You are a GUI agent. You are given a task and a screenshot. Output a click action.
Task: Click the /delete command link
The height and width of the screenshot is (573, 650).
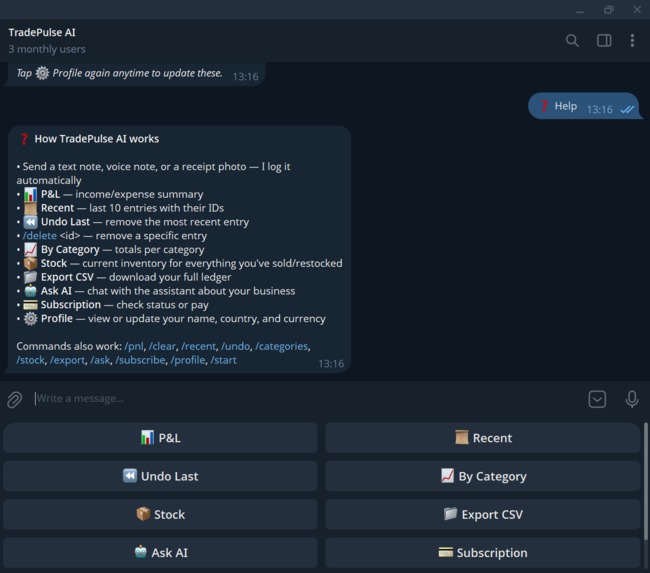coord(40,236)
